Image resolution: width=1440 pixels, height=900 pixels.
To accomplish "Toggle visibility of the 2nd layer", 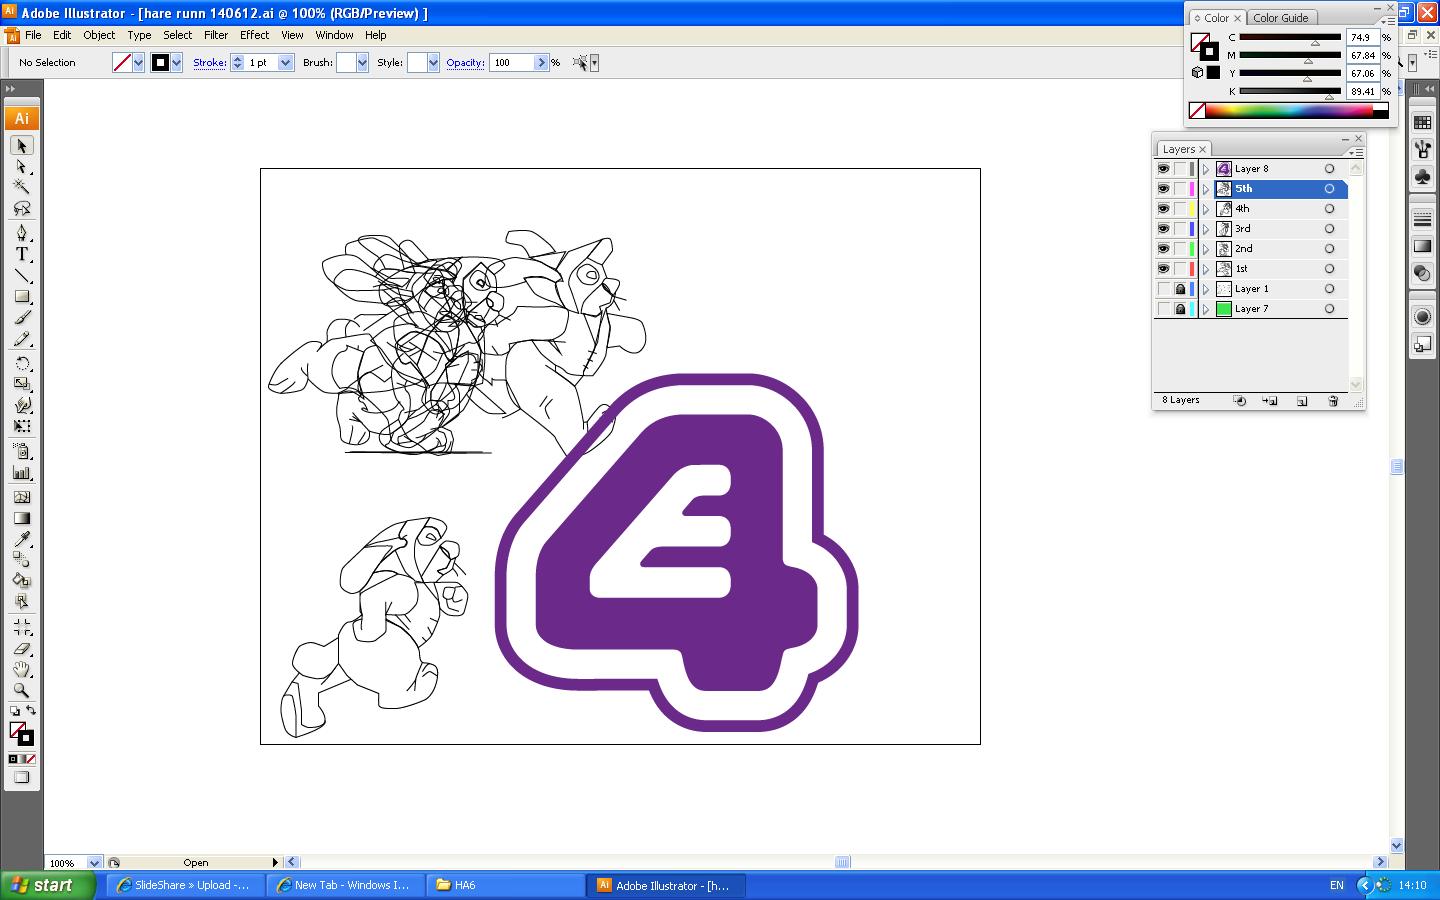I will point(1163,249).
